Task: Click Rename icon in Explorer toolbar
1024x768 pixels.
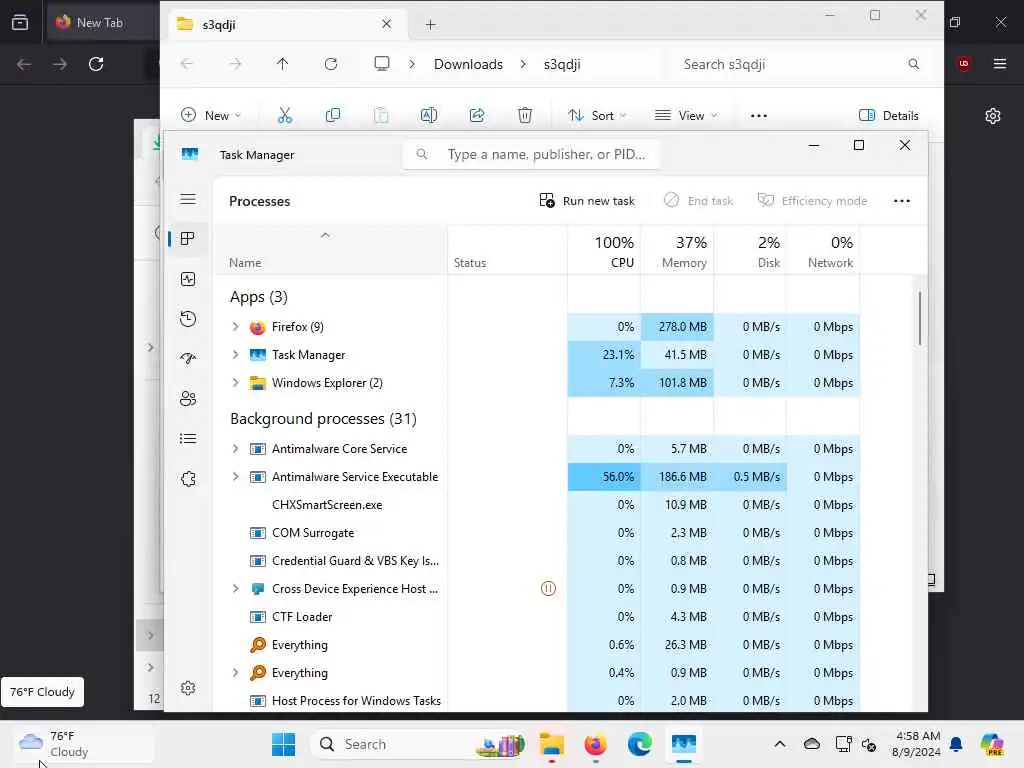Action: [x=428, y=116]
